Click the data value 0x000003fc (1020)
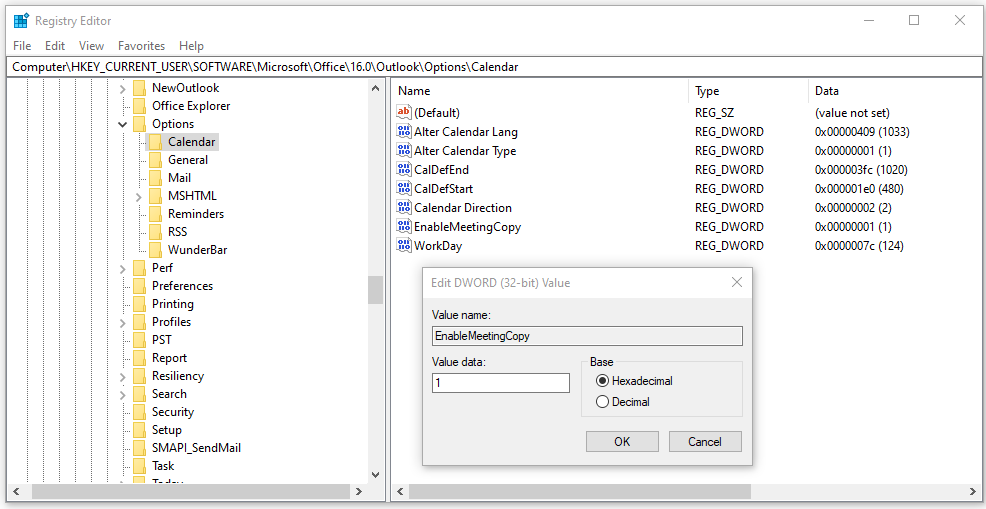 click(x=861, y=170)
